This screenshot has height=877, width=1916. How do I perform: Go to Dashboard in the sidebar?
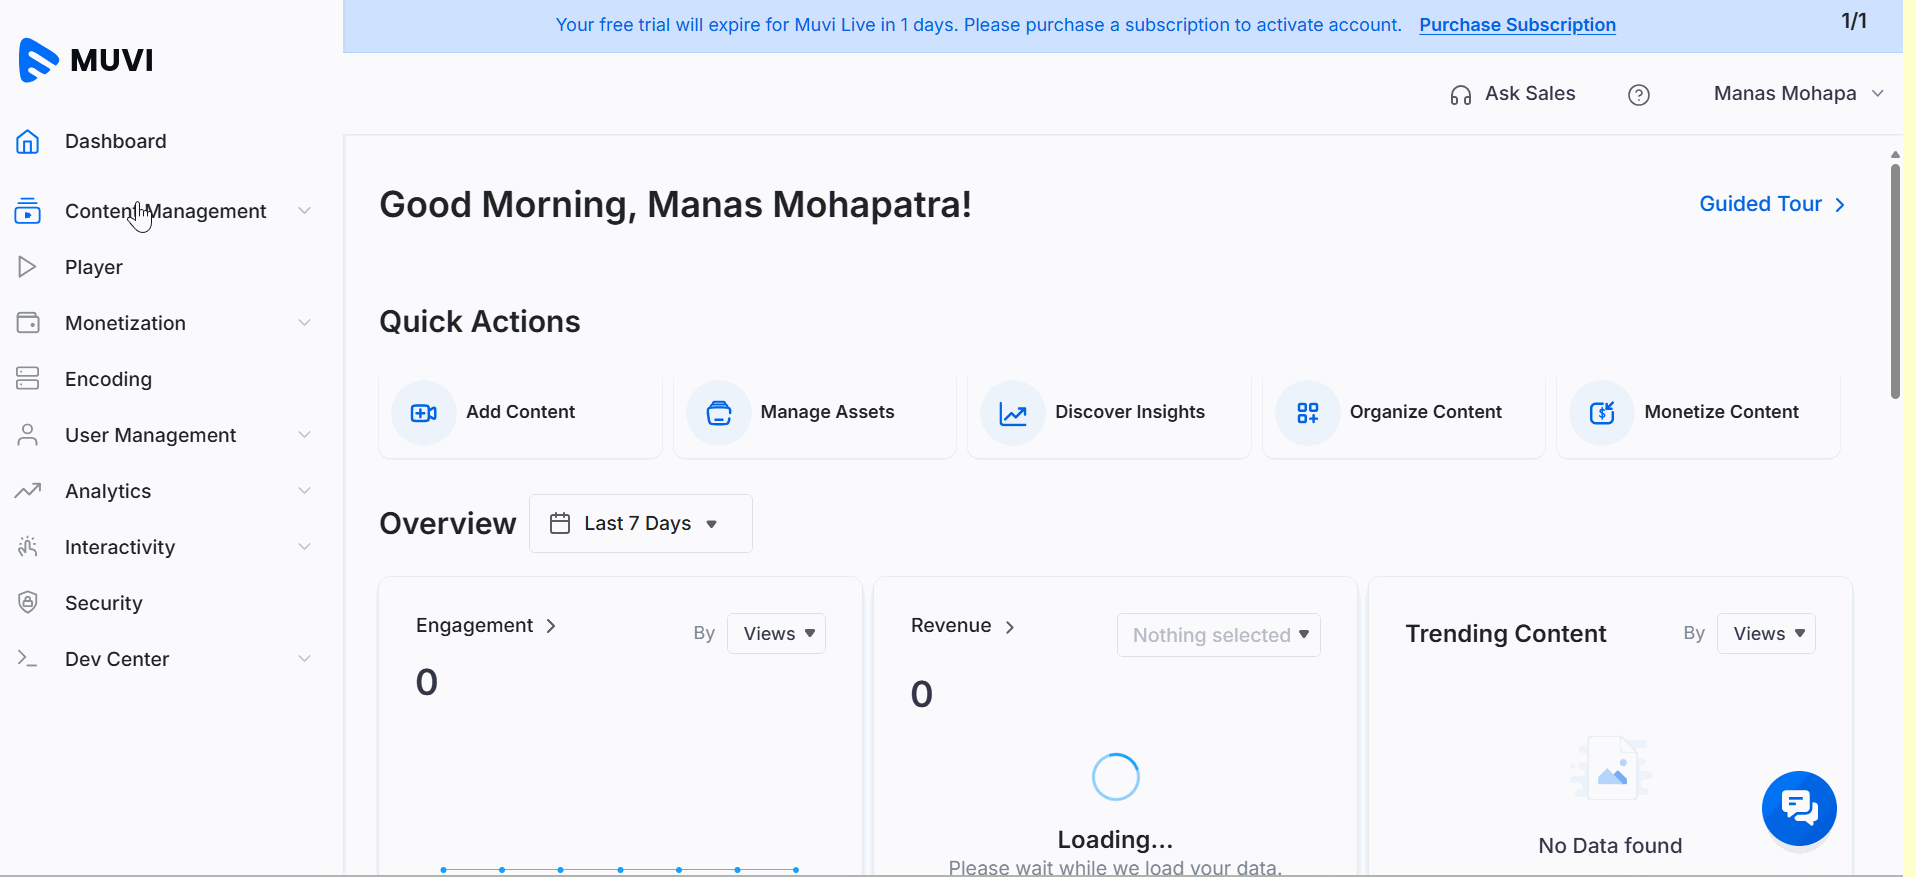coord(115,141)
